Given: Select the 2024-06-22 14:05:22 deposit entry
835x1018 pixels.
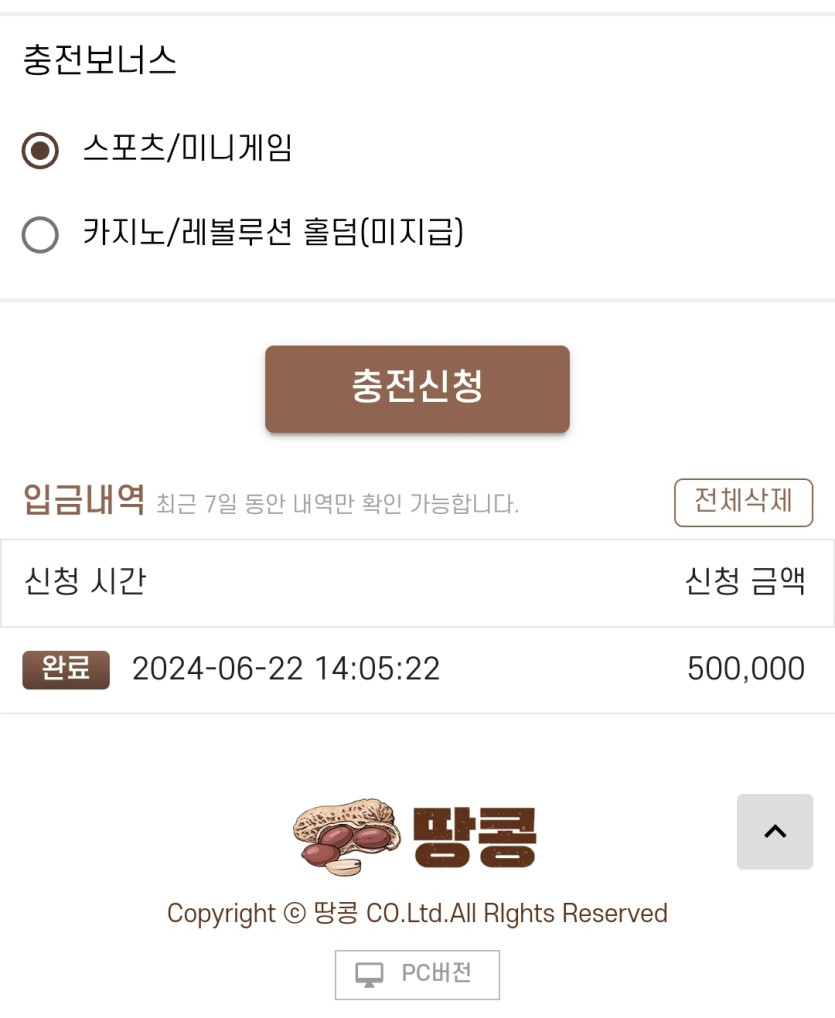Looking at the screenshot, I should (x=286, y=669).
